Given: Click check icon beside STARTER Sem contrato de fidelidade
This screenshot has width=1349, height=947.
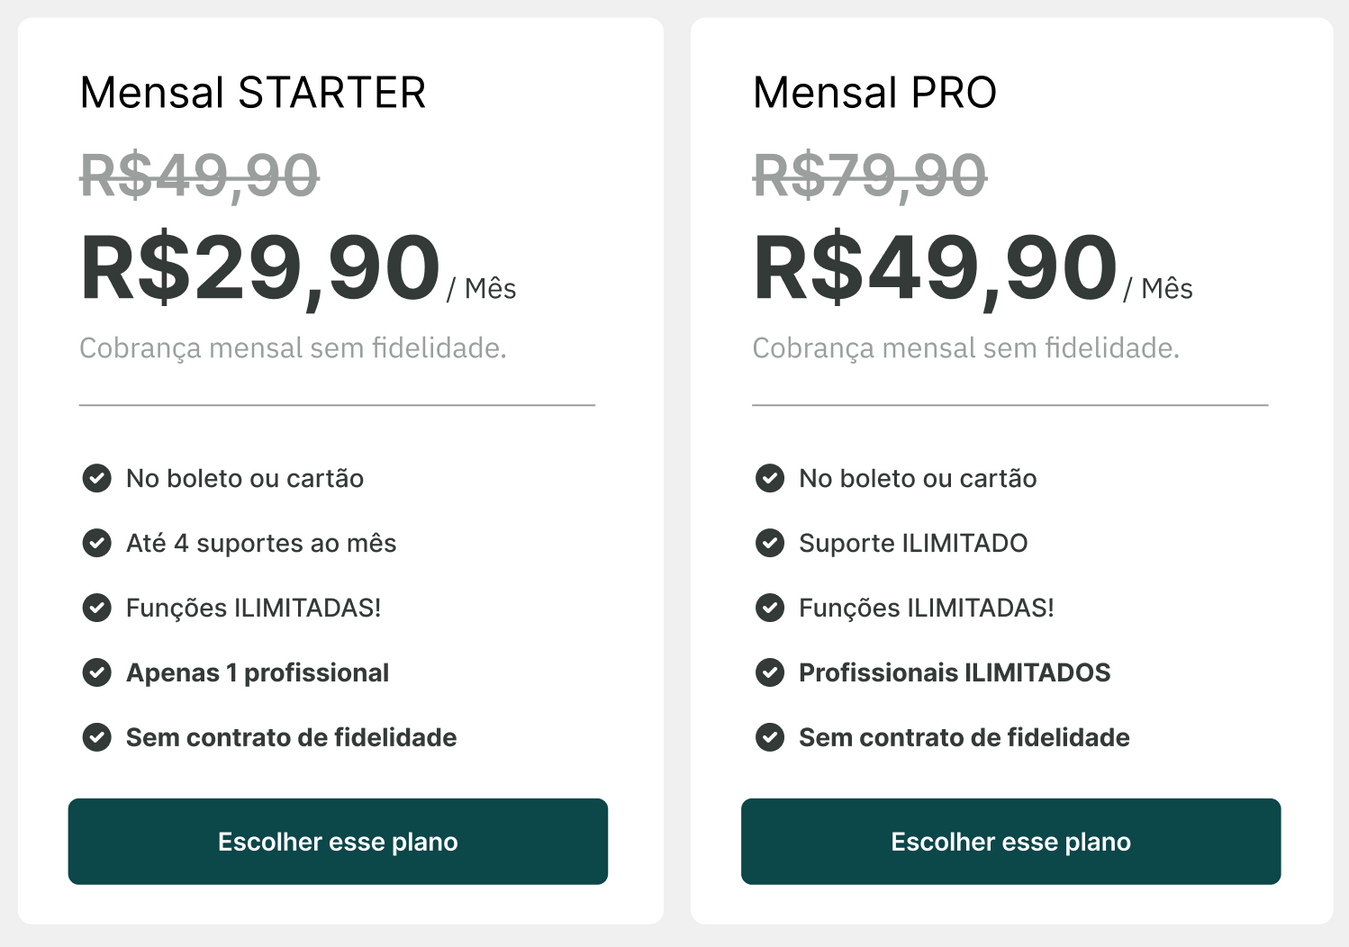Looking at the screenshot, I should 97,738.
